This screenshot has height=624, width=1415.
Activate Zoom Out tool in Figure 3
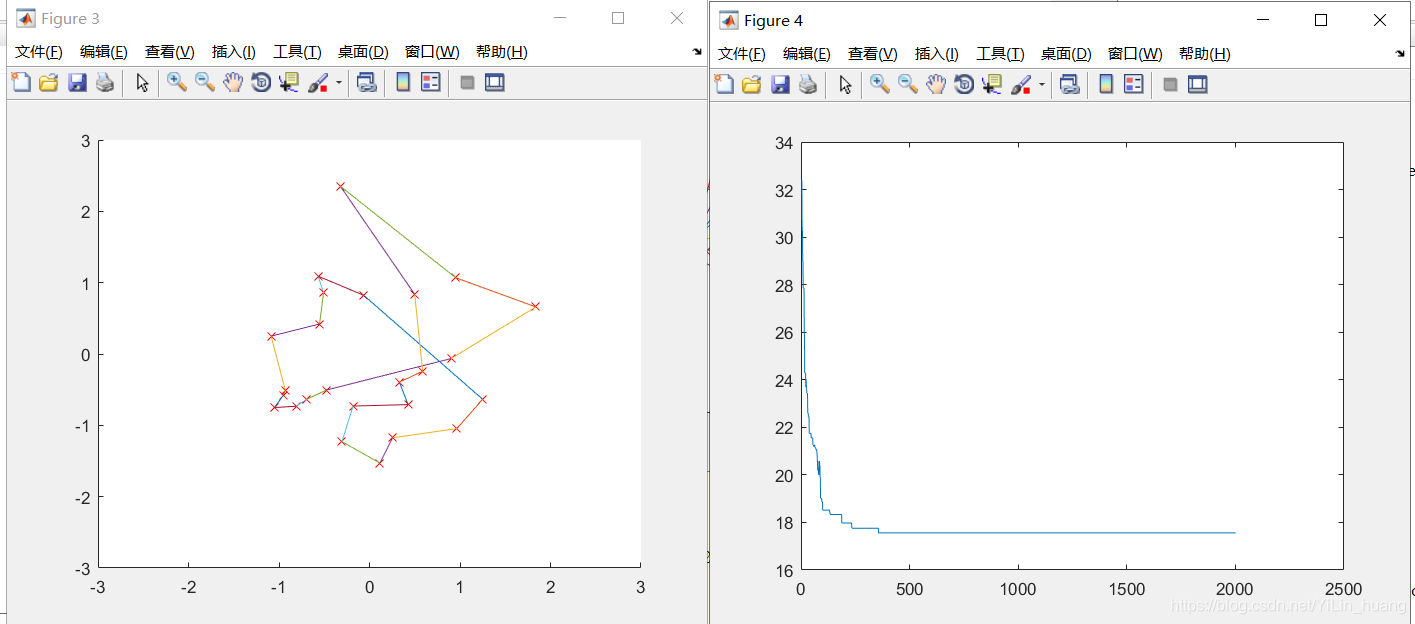[x=205, y=83]
